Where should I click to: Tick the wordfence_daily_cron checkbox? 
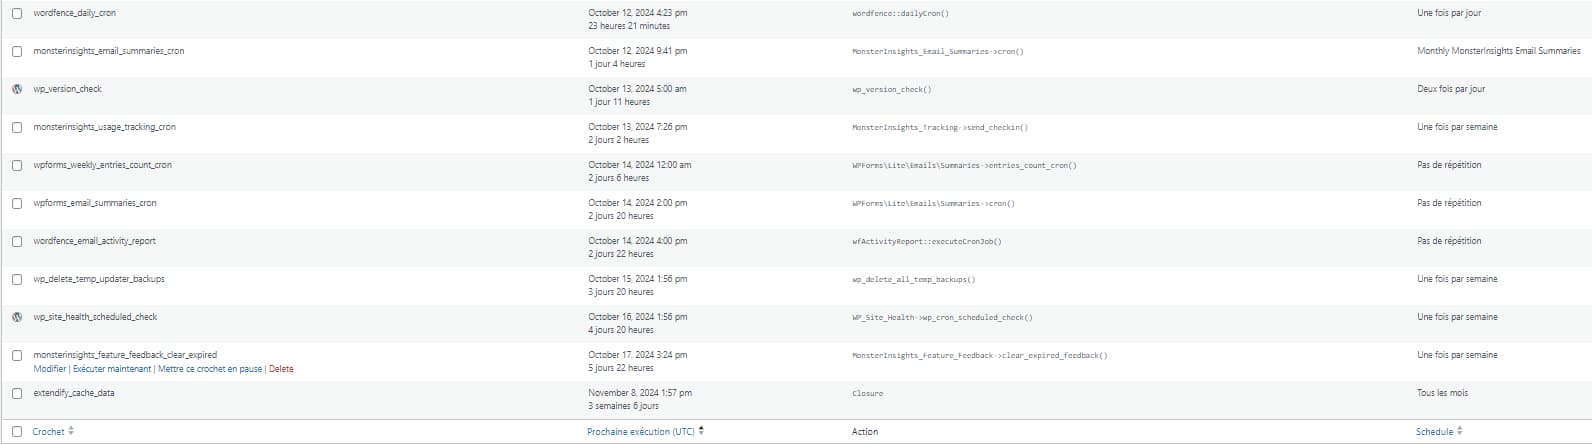point(17,13)
